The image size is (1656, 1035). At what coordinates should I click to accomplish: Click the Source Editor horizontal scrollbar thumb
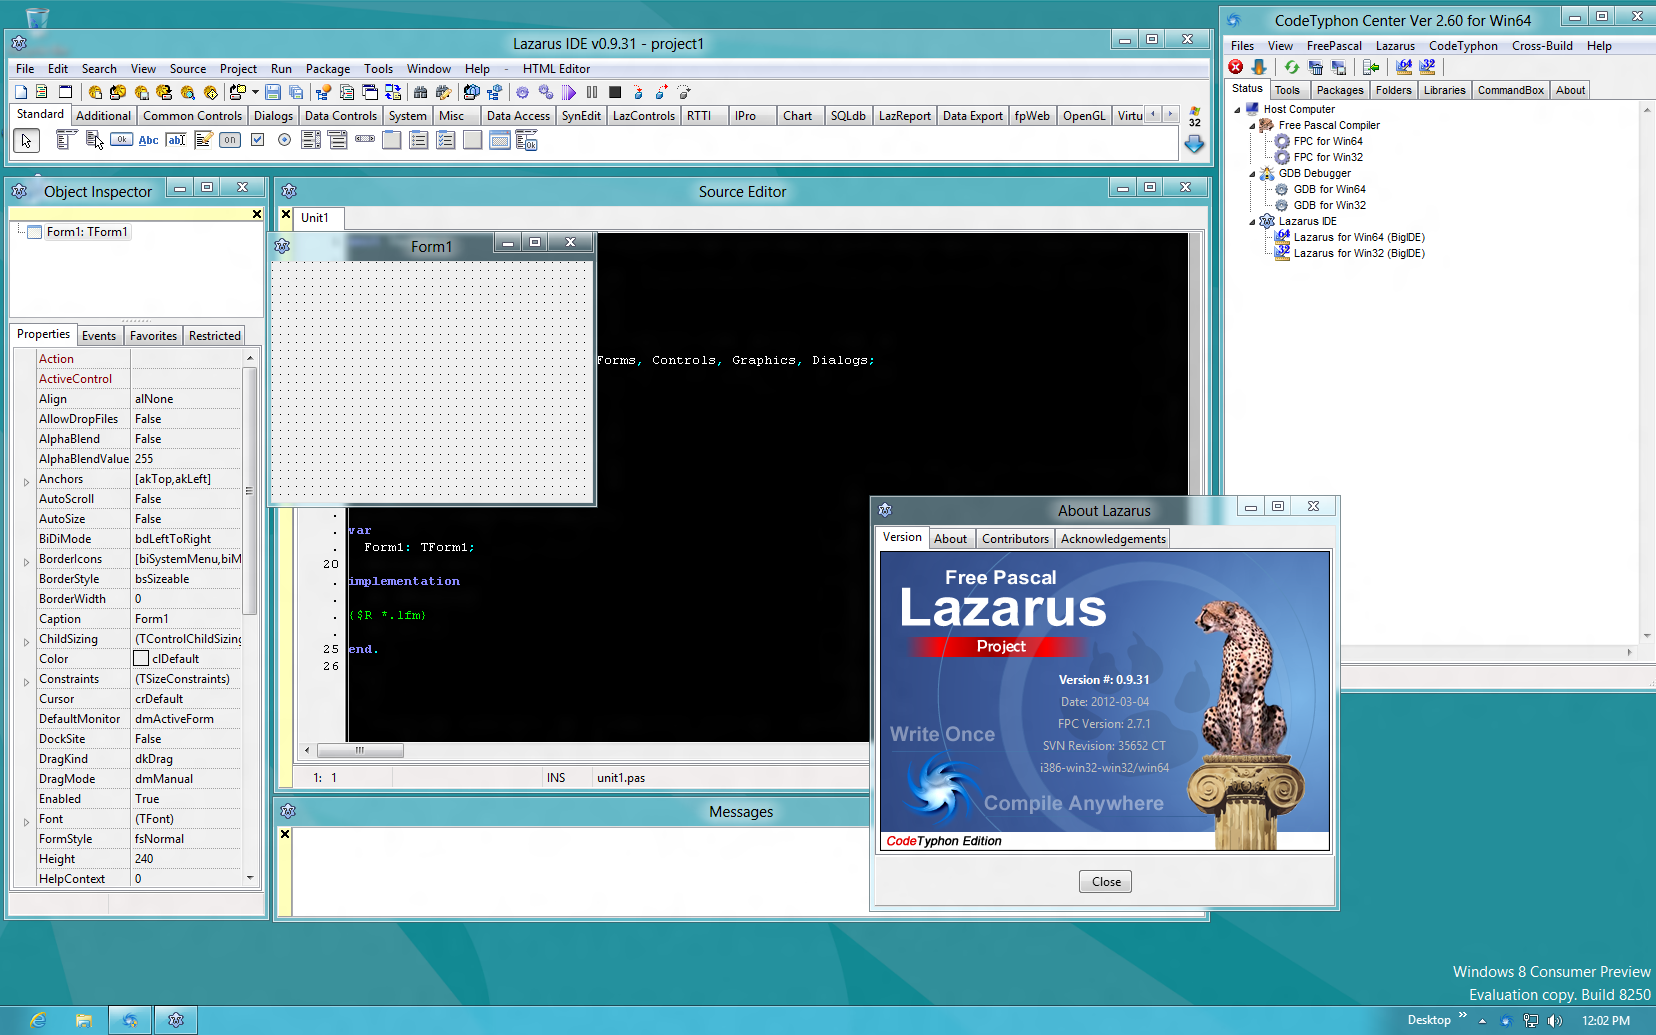pyautogui.click(x=360, y=750)
